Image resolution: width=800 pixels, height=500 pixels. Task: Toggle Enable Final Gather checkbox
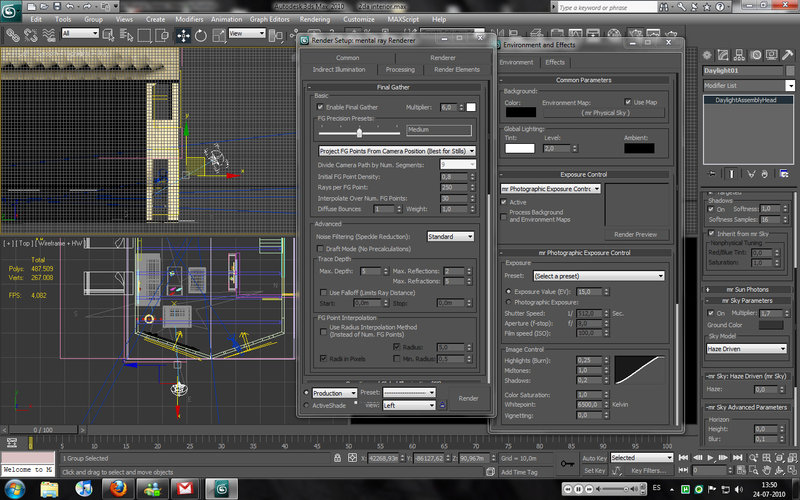(321, 107)
